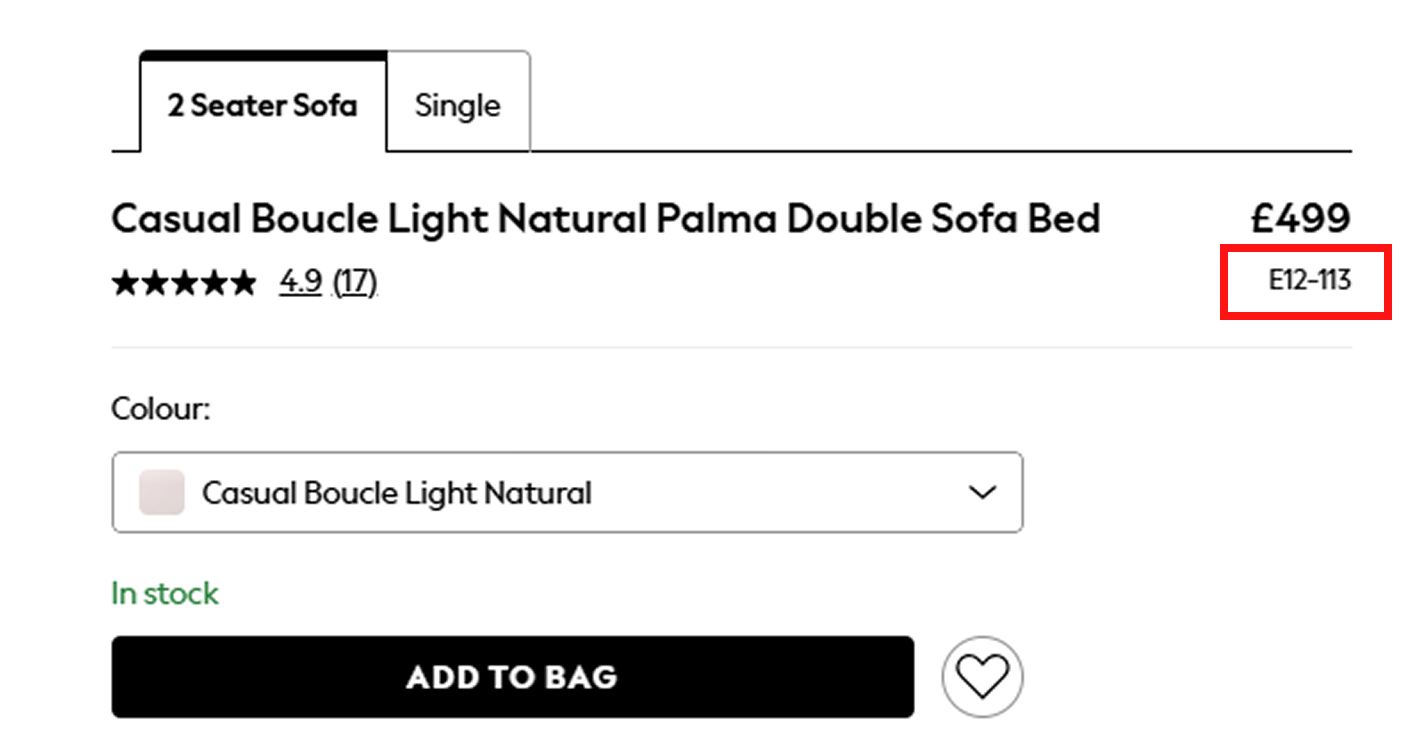Click the down chevron on the colour selector
Image resolution: width=1416 pixels, height=752 pixels.
click(982, 492)
